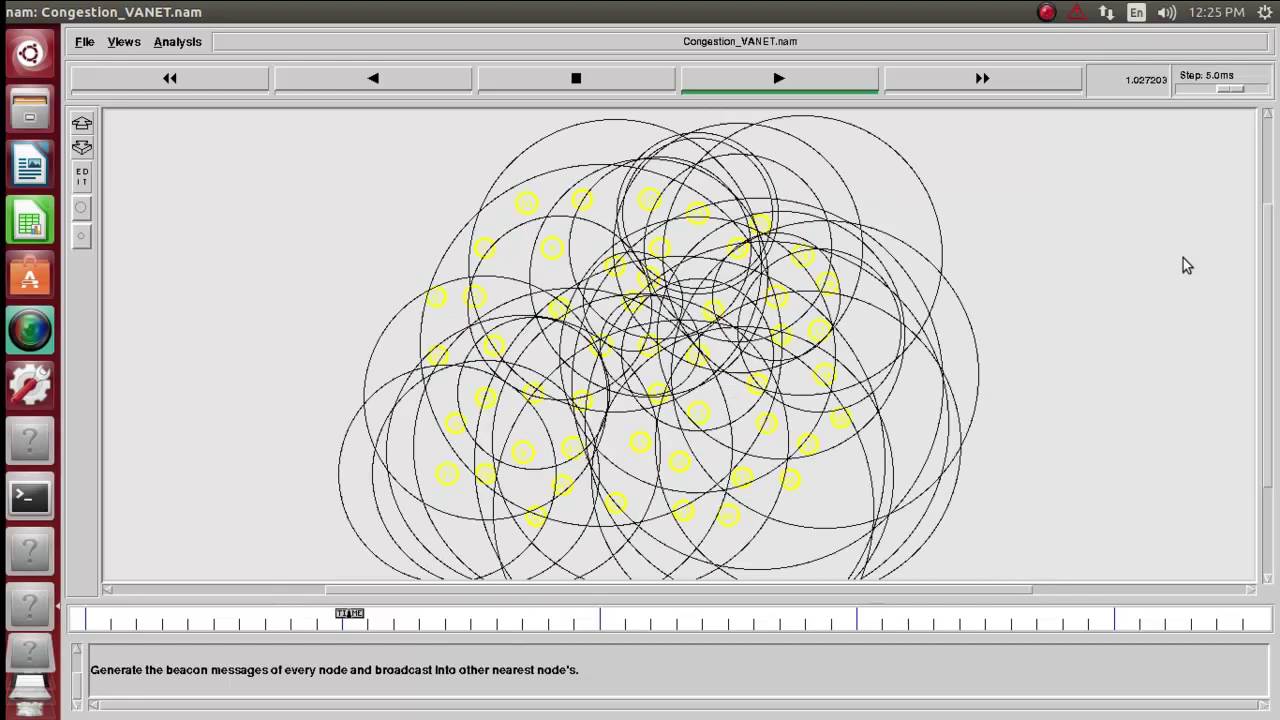Click the smaller circle tool button
The height and width of the screenshot is (720, 1280).
[82, 236]
